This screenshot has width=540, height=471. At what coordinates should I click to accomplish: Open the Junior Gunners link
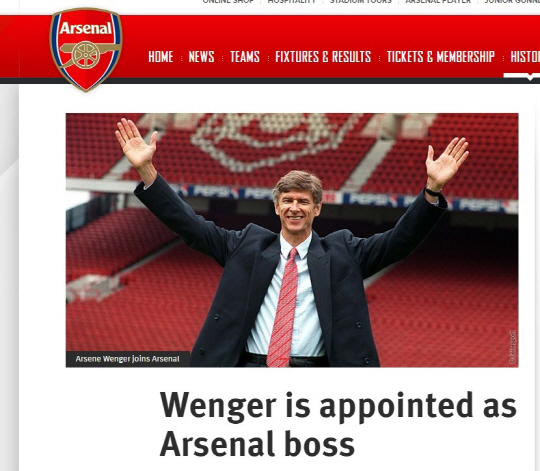point(512,2)
